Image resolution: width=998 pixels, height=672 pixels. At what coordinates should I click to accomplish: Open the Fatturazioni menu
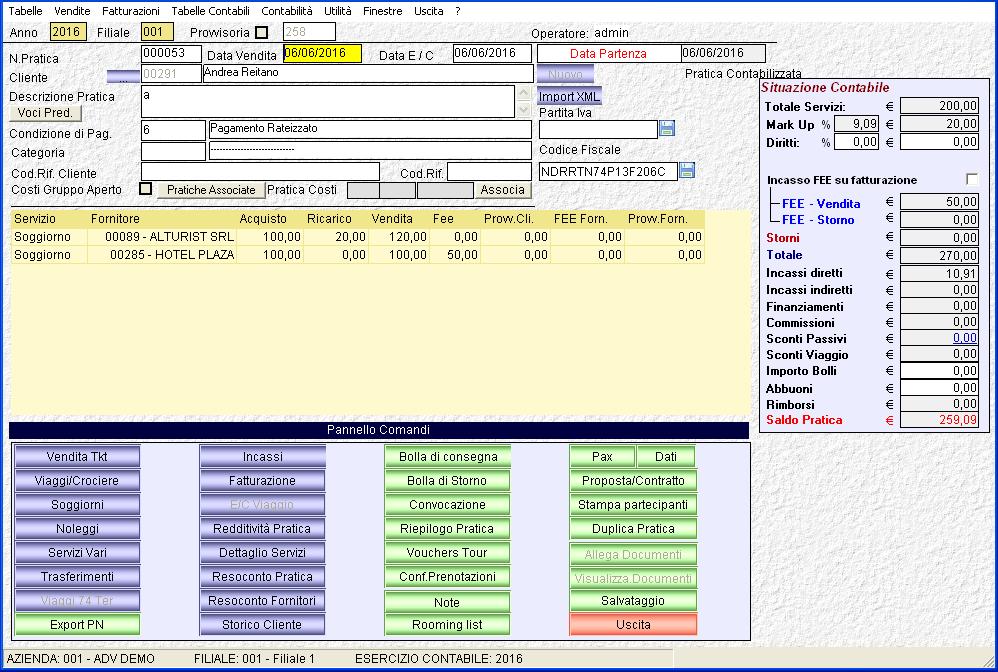tap(132, 10)
